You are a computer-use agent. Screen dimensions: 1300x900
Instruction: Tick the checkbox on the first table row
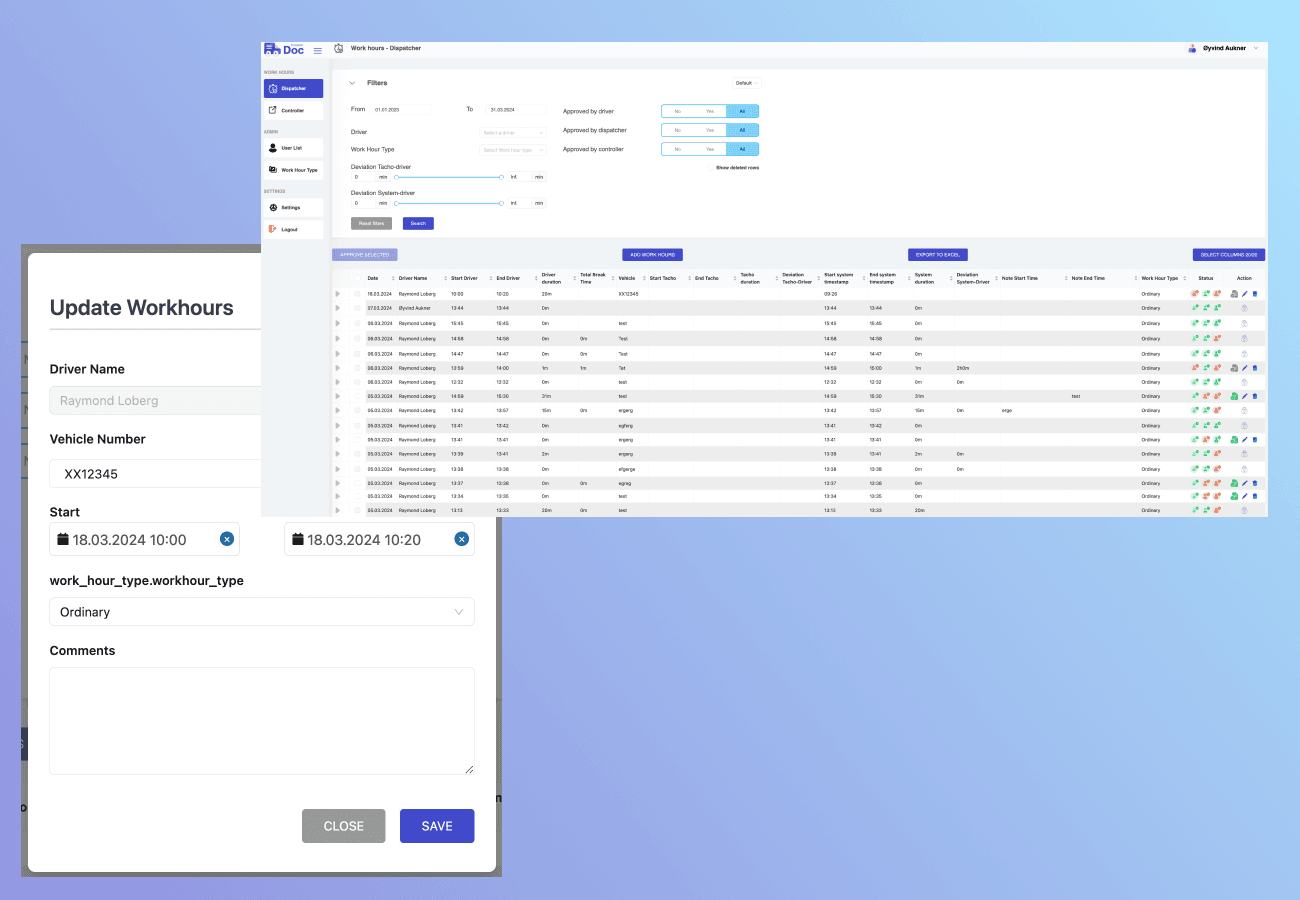[357, 294]
